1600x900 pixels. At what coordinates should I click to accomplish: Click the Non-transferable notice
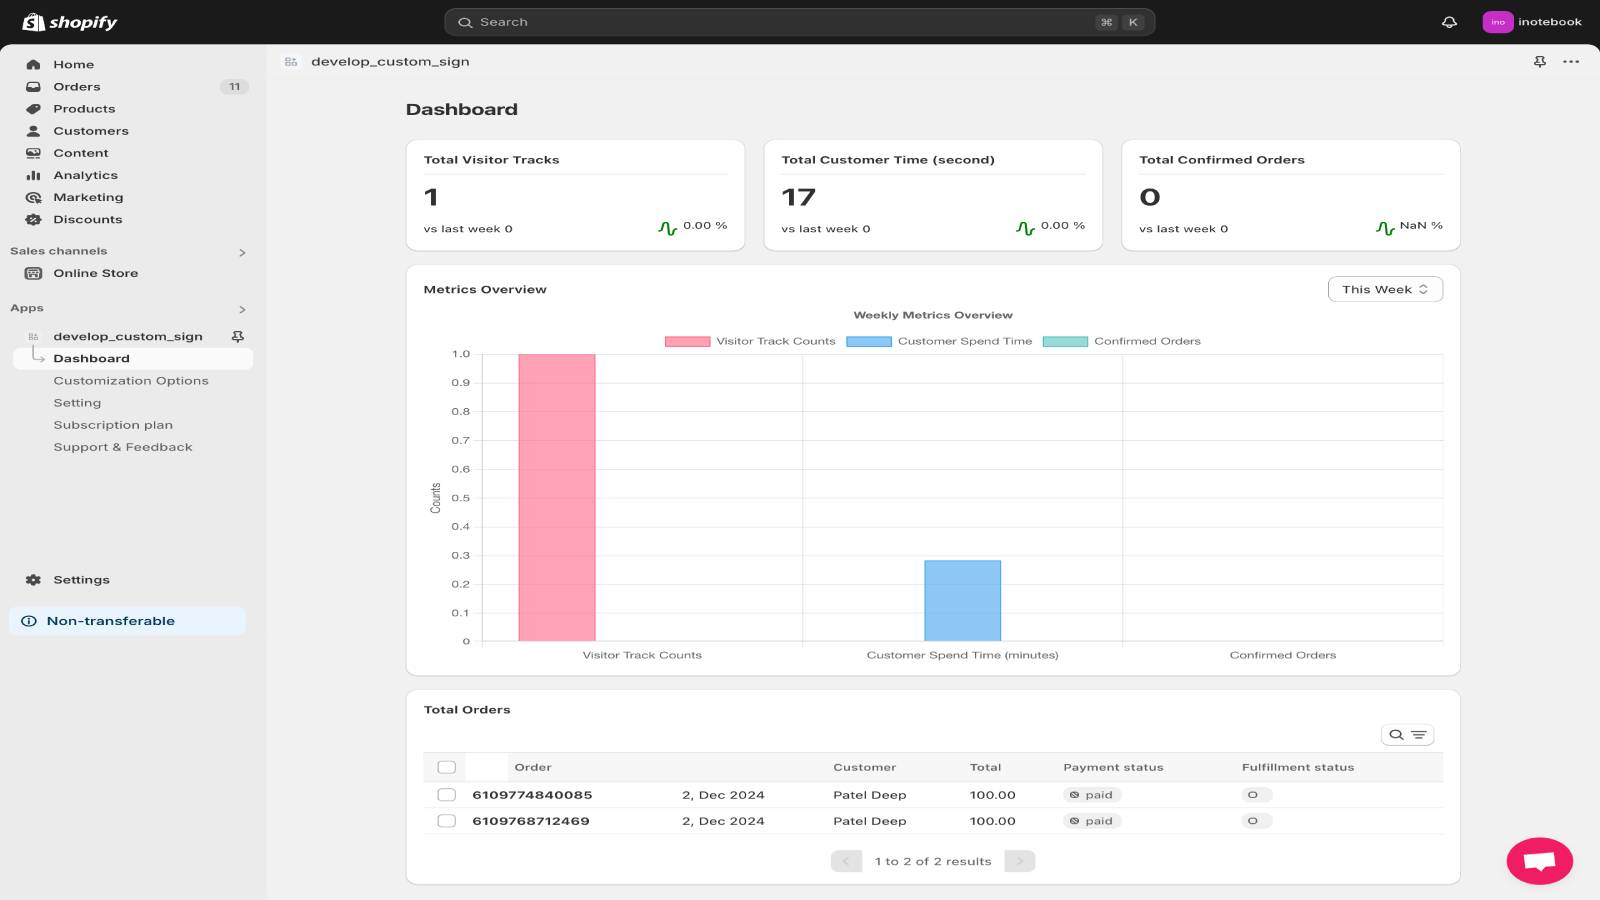(x=111, y=620)
